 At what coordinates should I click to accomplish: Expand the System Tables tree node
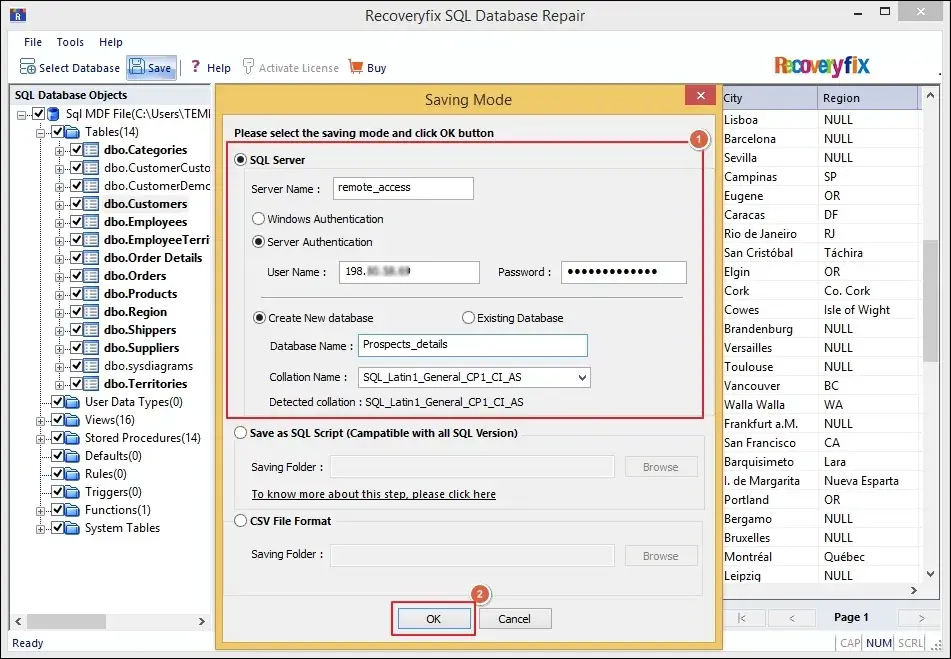41,529
